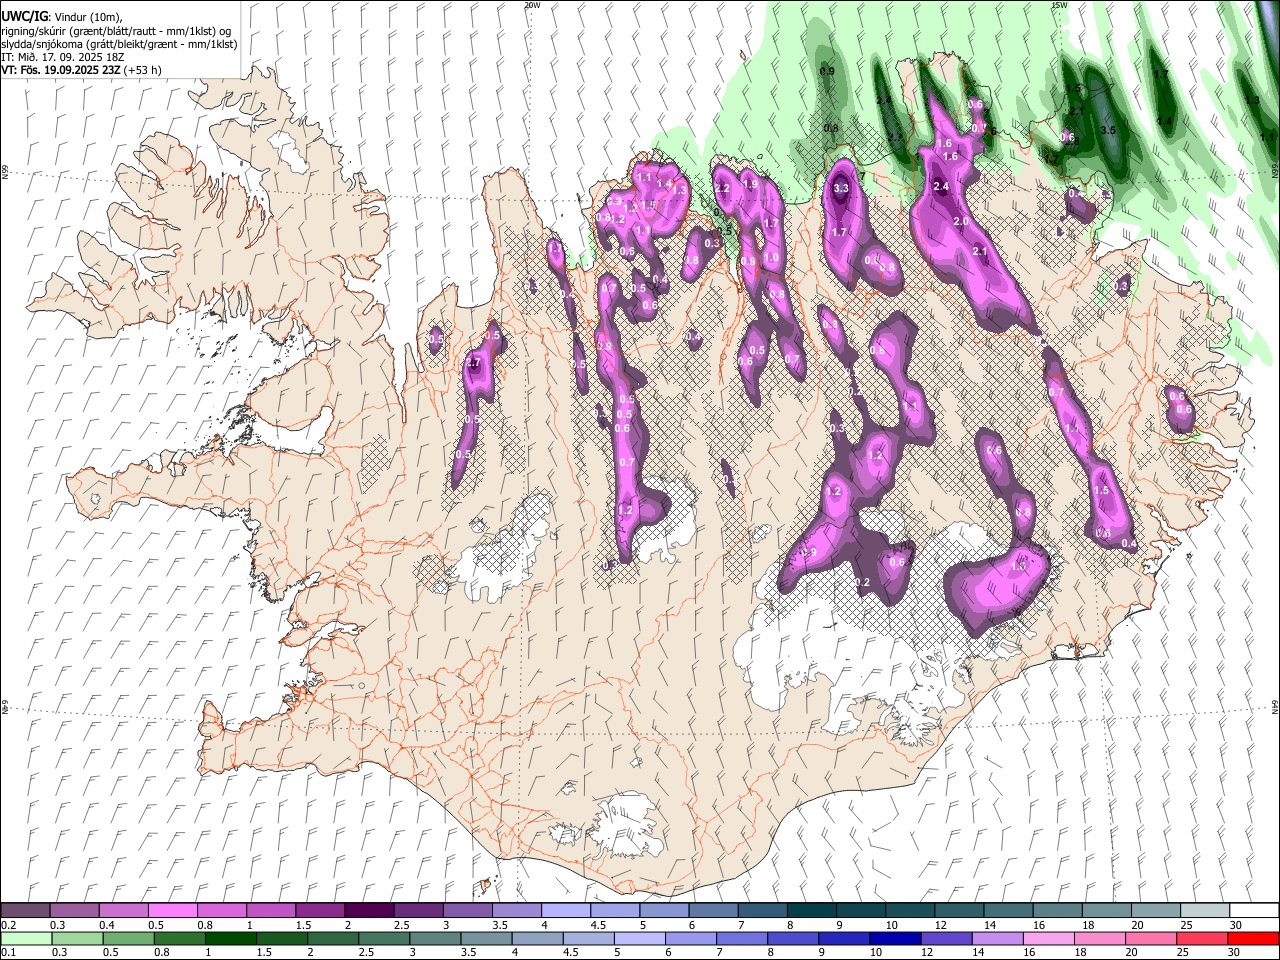Click the 'VT: Fös. 19.09.2025 23Z' valid time
Screen dimensions: 1280x960
pyautogui.click(x=60, y=70)
